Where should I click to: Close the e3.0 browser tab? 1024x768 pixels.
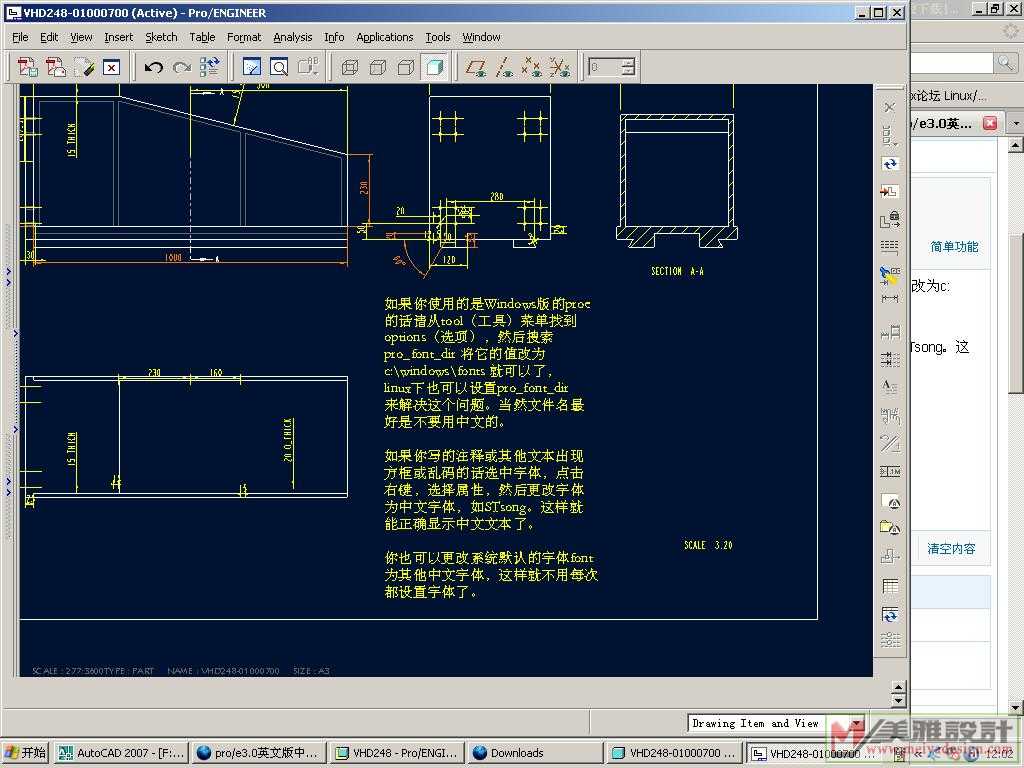click(x=991, y=123)
